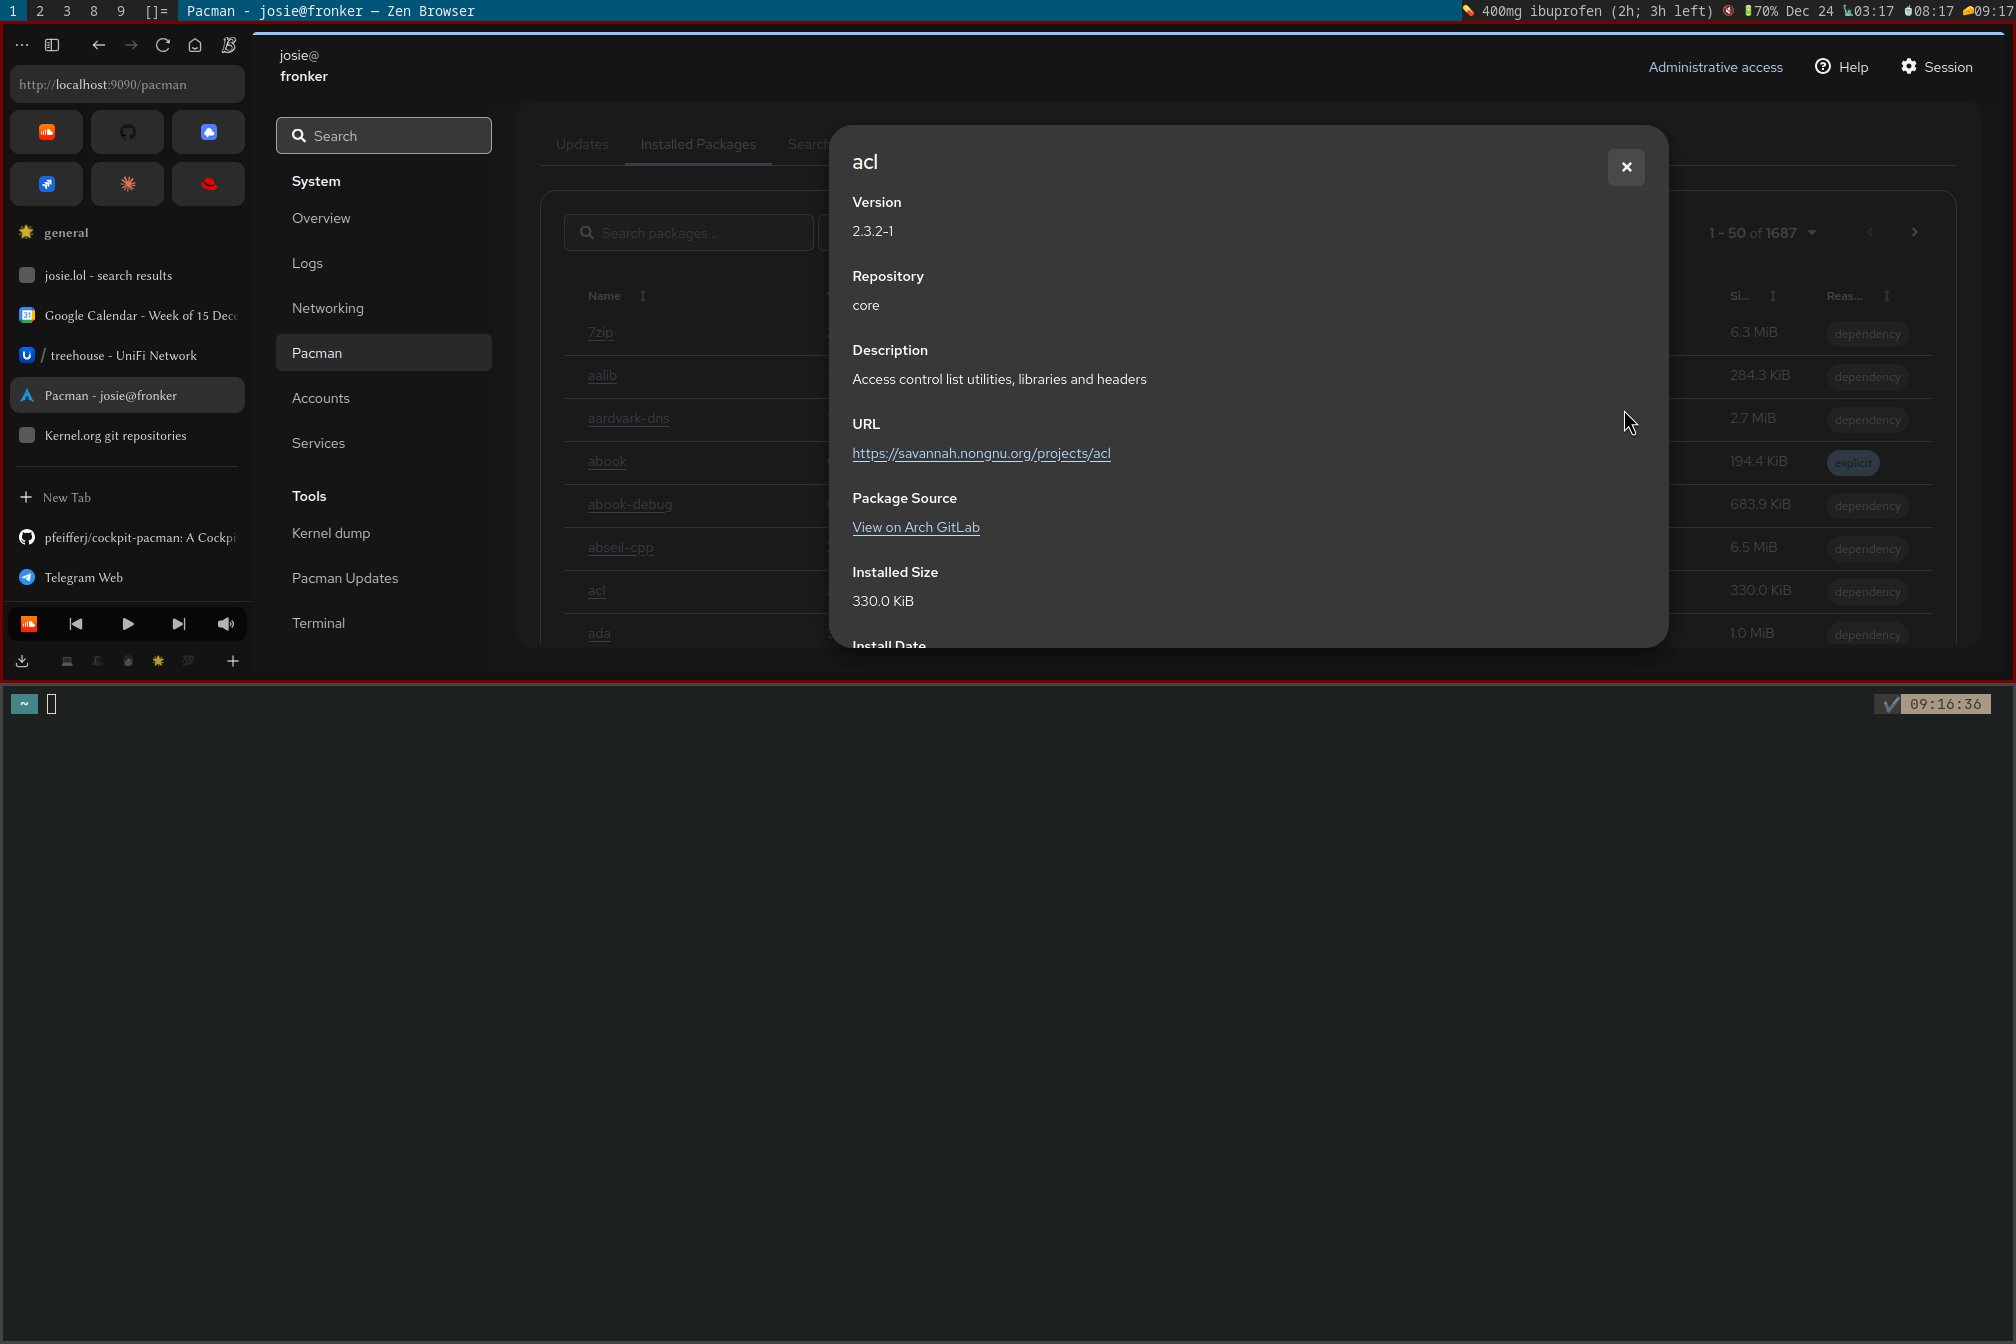Mute audio with the speaker icon
Viewport: 2016px width, 1344px height.
(226, 624)
